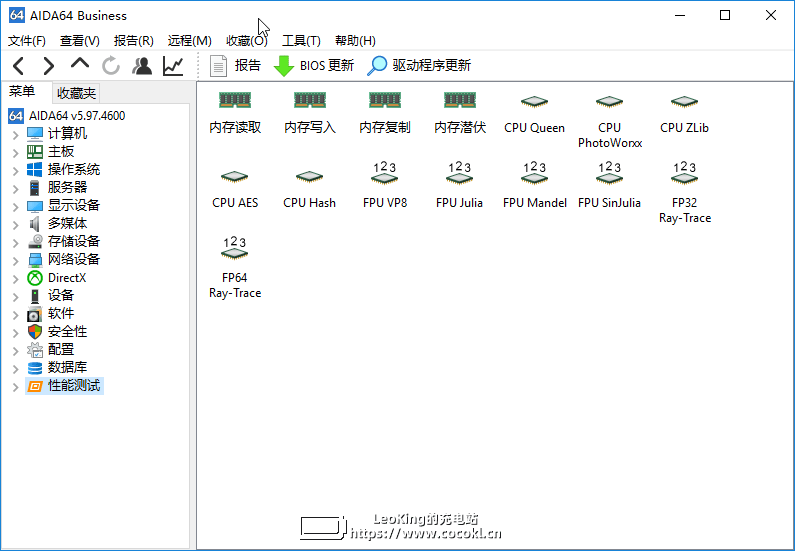Open the 内存写入 memory write benchmark icon
Image resolution: width=795 pixels, height=551 pixels.
(310, 100)
